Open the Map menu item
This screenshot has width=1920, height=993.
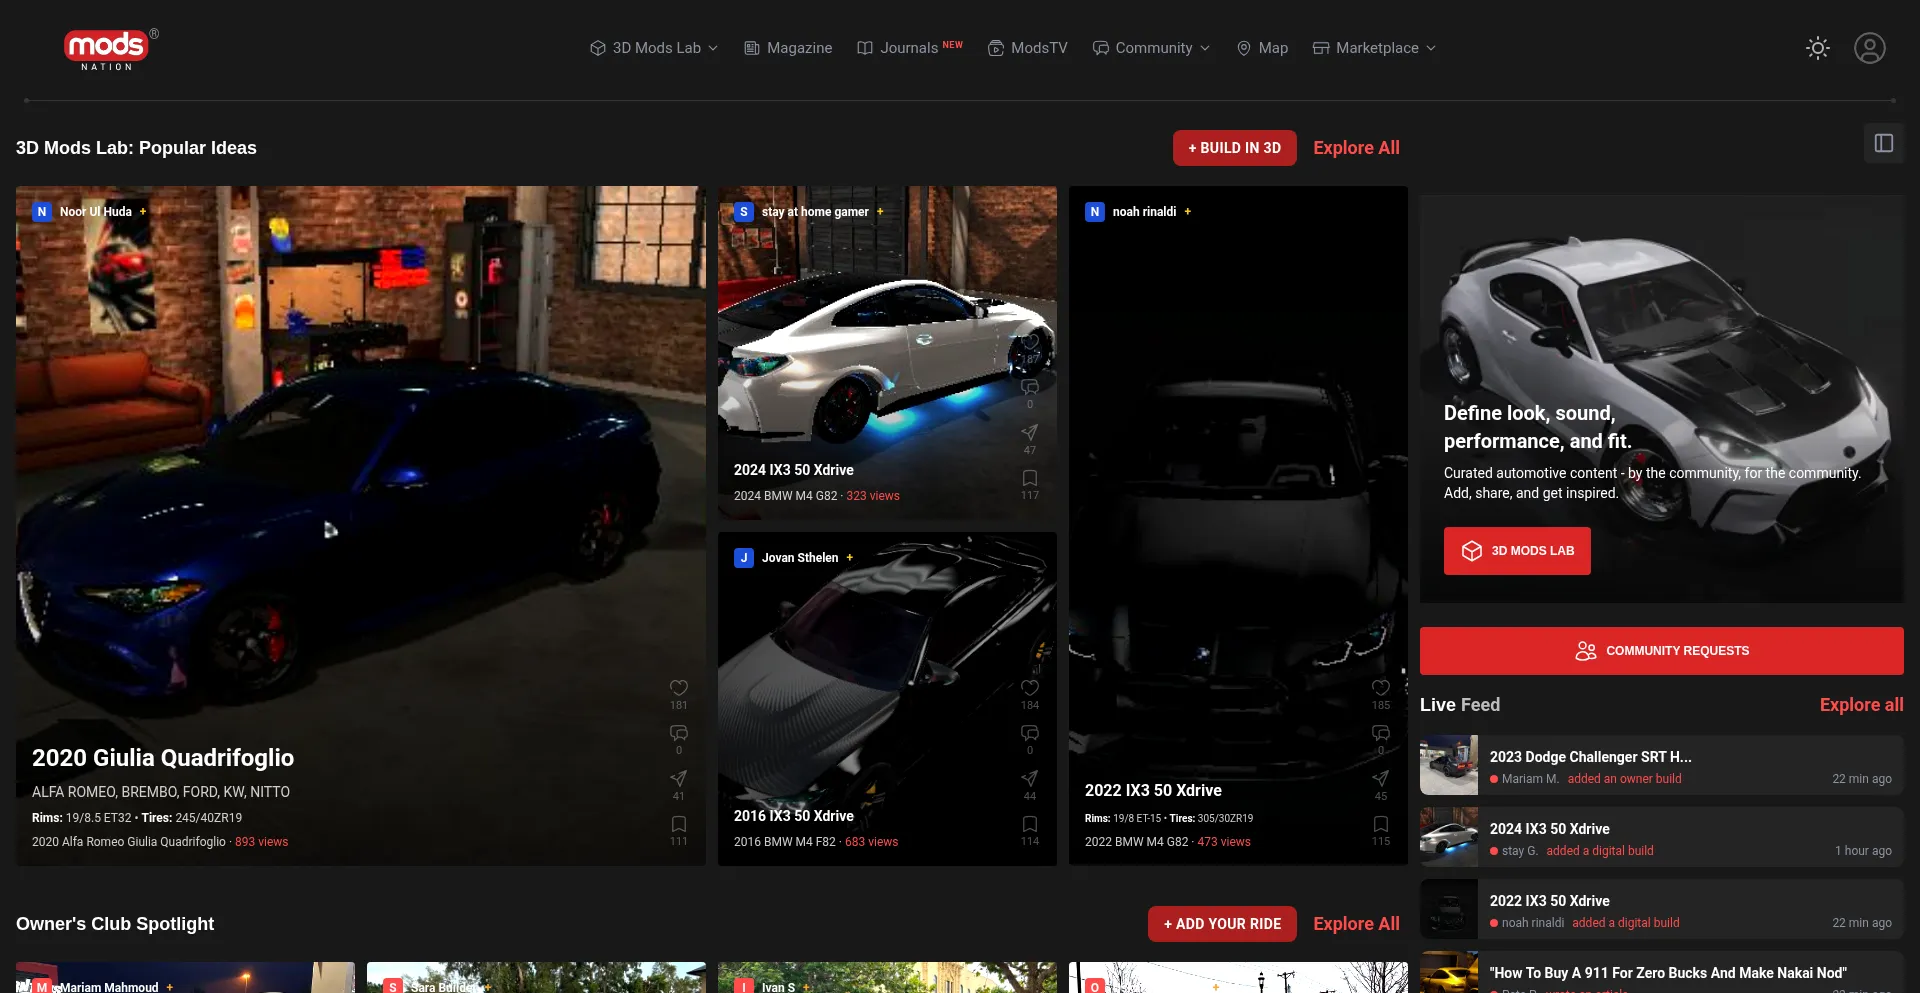click(1262, 48)
